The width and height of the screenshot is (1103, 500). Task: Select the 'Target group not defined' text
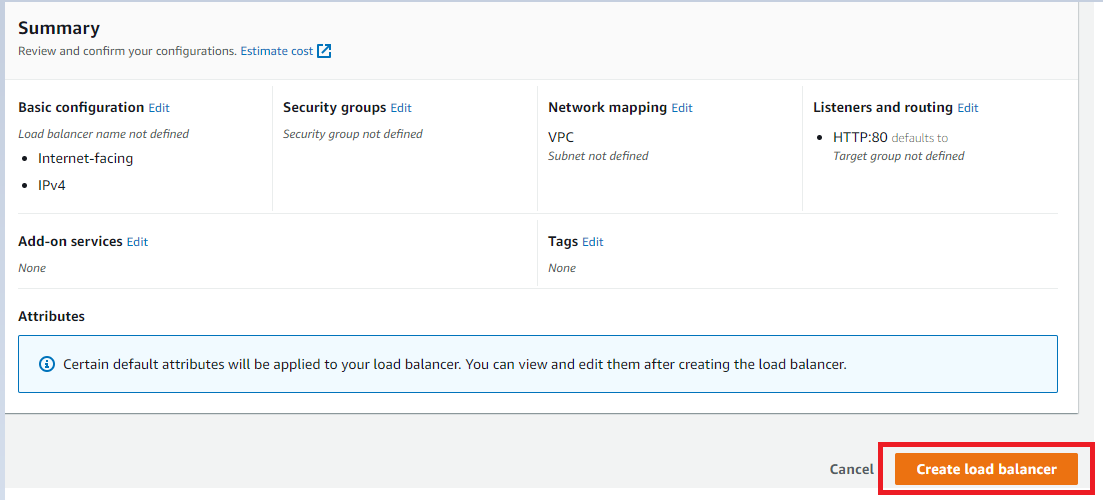[x=898, y=155]
